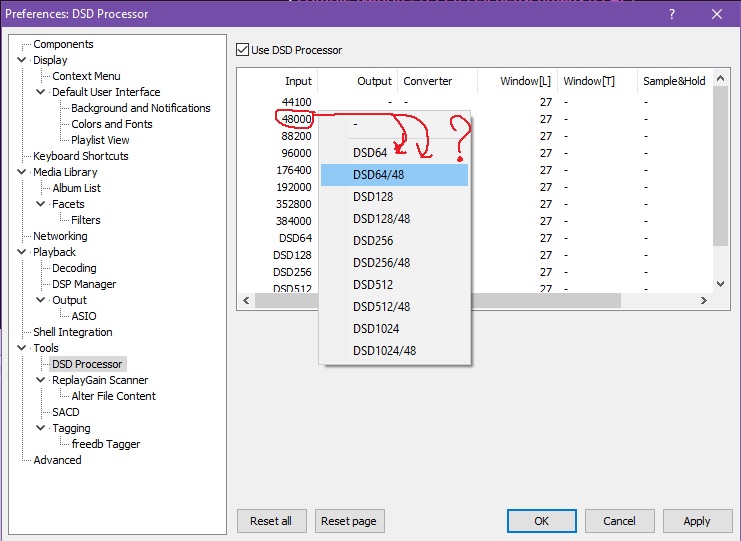Toggle the Use DSD Processor checkbox

pyautogui.click(x=242, y=50)
